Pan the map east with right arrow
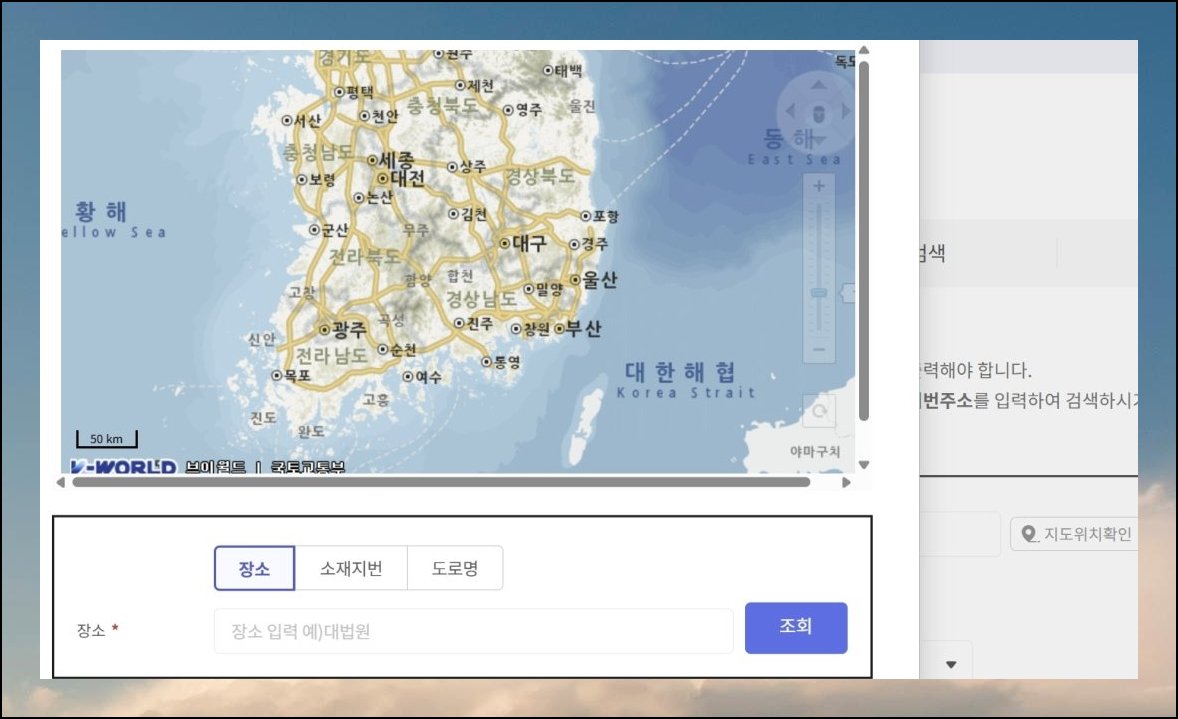The height and width of the screenshot is (719, 1178). (x=847, y=111)
